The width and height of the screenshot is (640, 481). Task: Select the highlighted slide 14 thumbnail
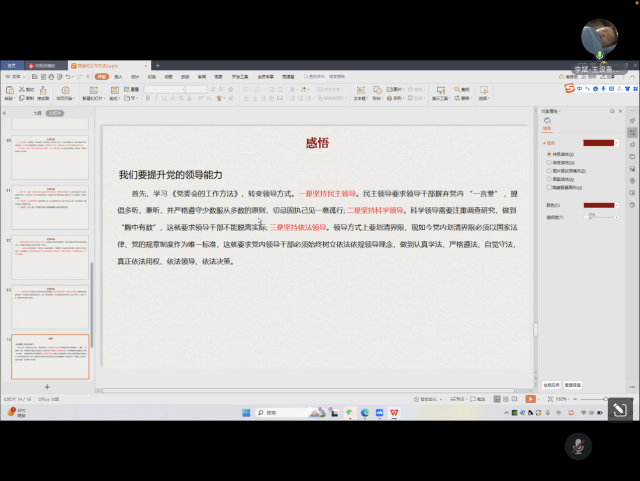coord(50,357)
